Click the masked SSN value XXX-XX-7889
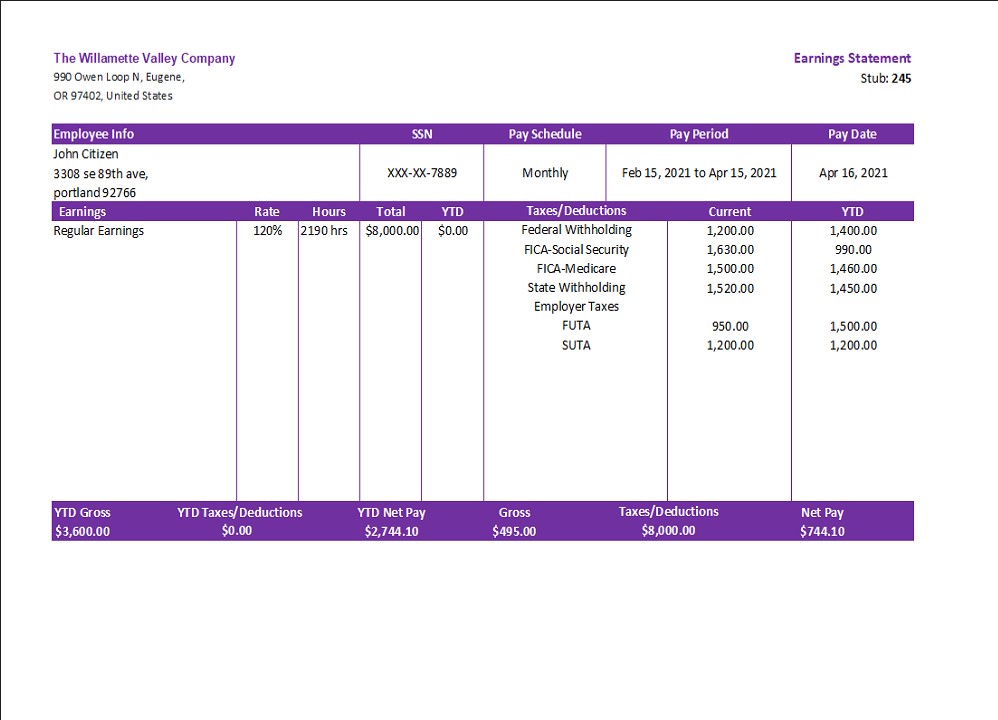998x720 pixels. tap(421, 173)
